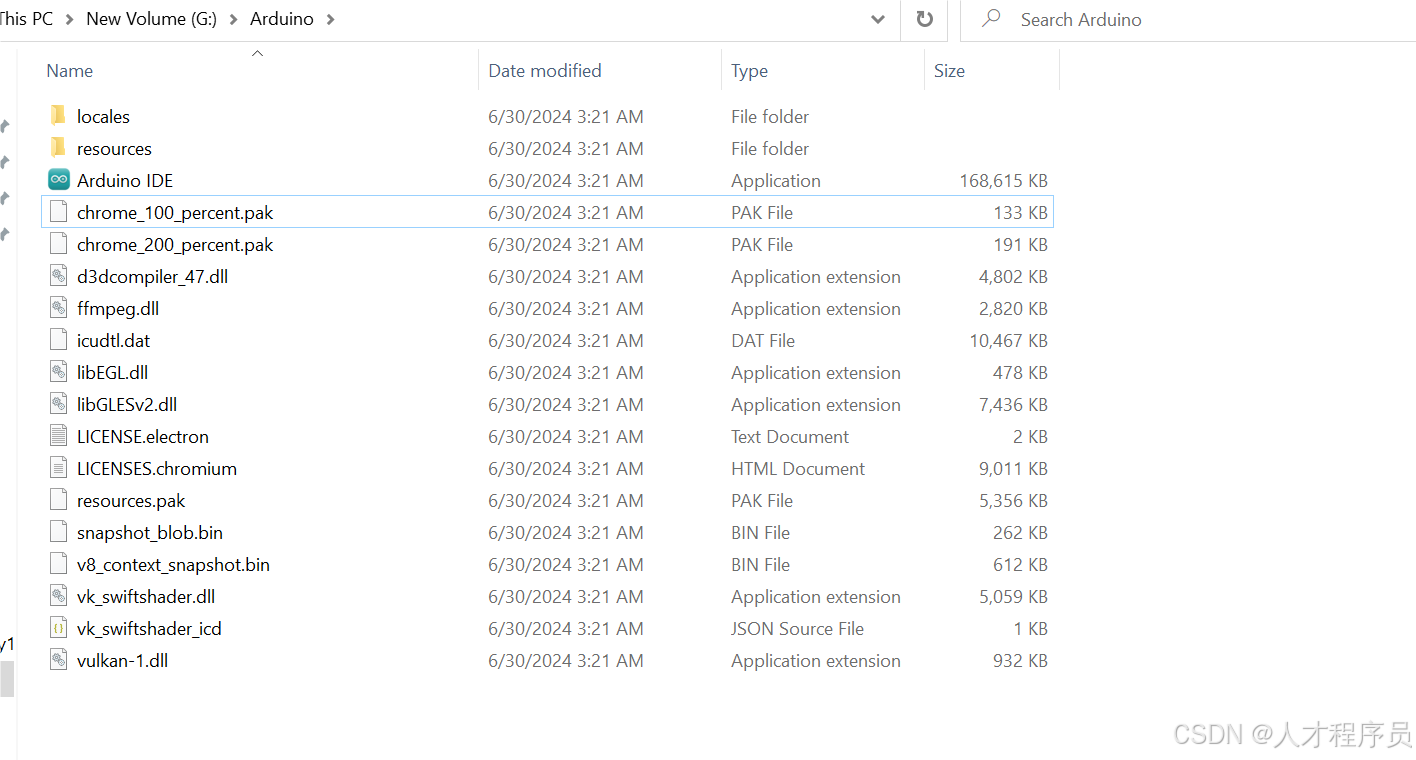Image resolution: width=1416 pixels, height=760 pixels.
Task: Click the locales folder icon
Action: [x=59, y=116]
